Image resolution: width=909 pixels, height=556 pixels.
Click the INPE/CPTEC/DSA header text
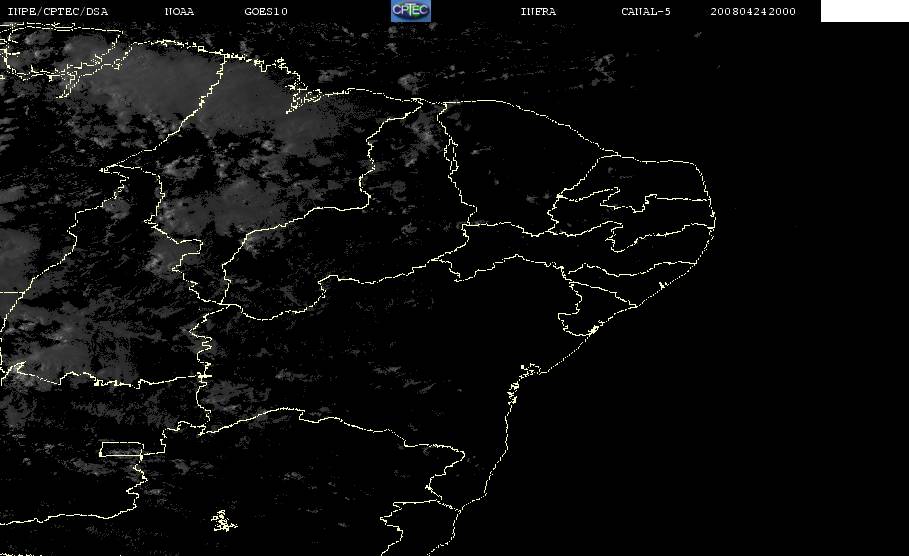click(58, 11)
